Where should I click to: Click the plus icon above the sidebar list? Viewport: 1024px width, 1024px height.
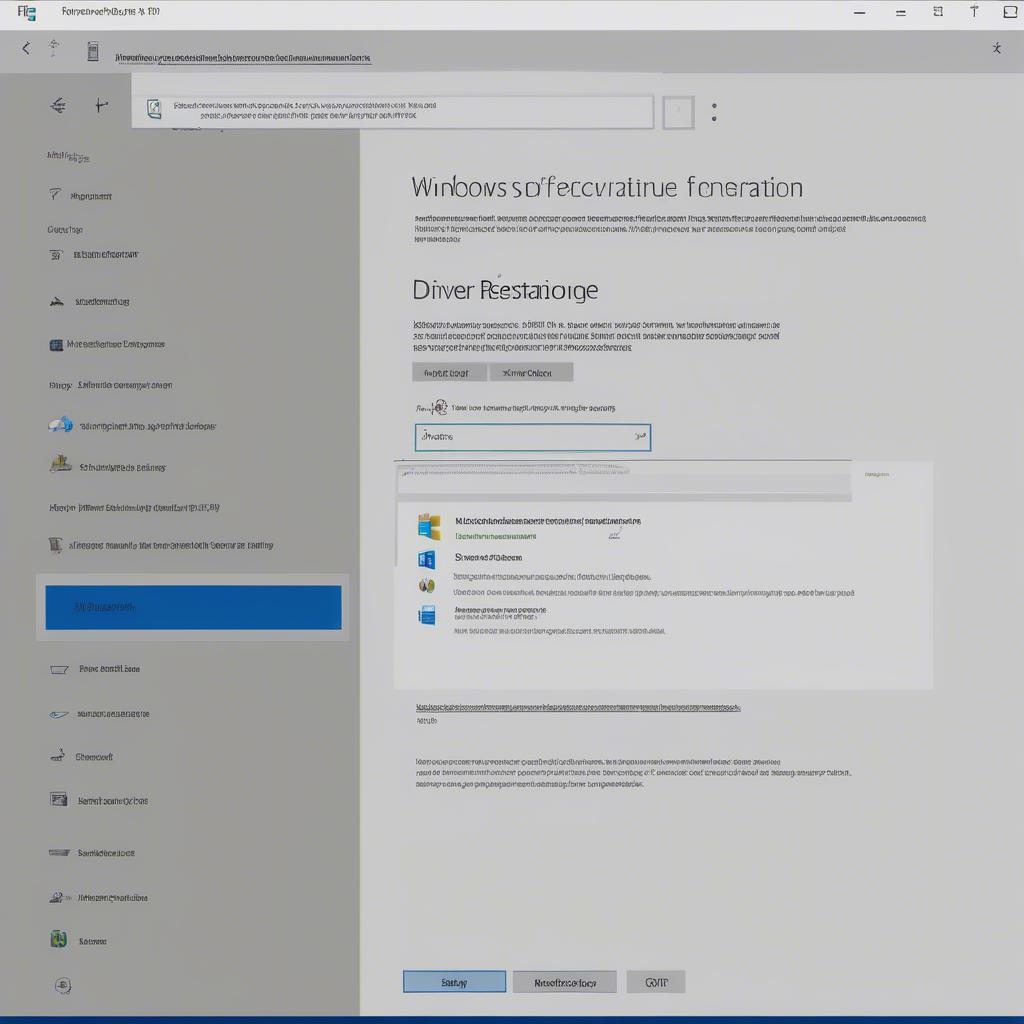[x=101, y=105]
